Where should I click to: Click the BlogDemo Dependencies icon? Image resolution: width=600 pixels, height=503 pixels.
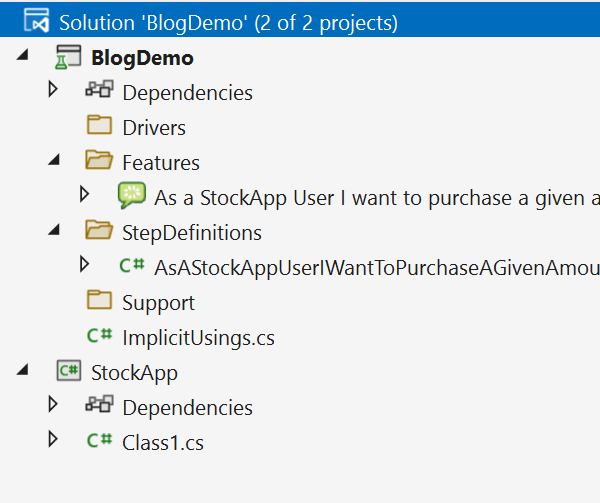coord(99,93)
